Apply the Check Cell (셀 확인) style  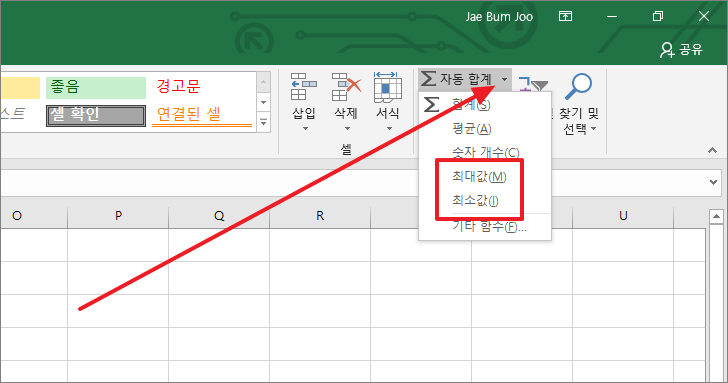96,115
